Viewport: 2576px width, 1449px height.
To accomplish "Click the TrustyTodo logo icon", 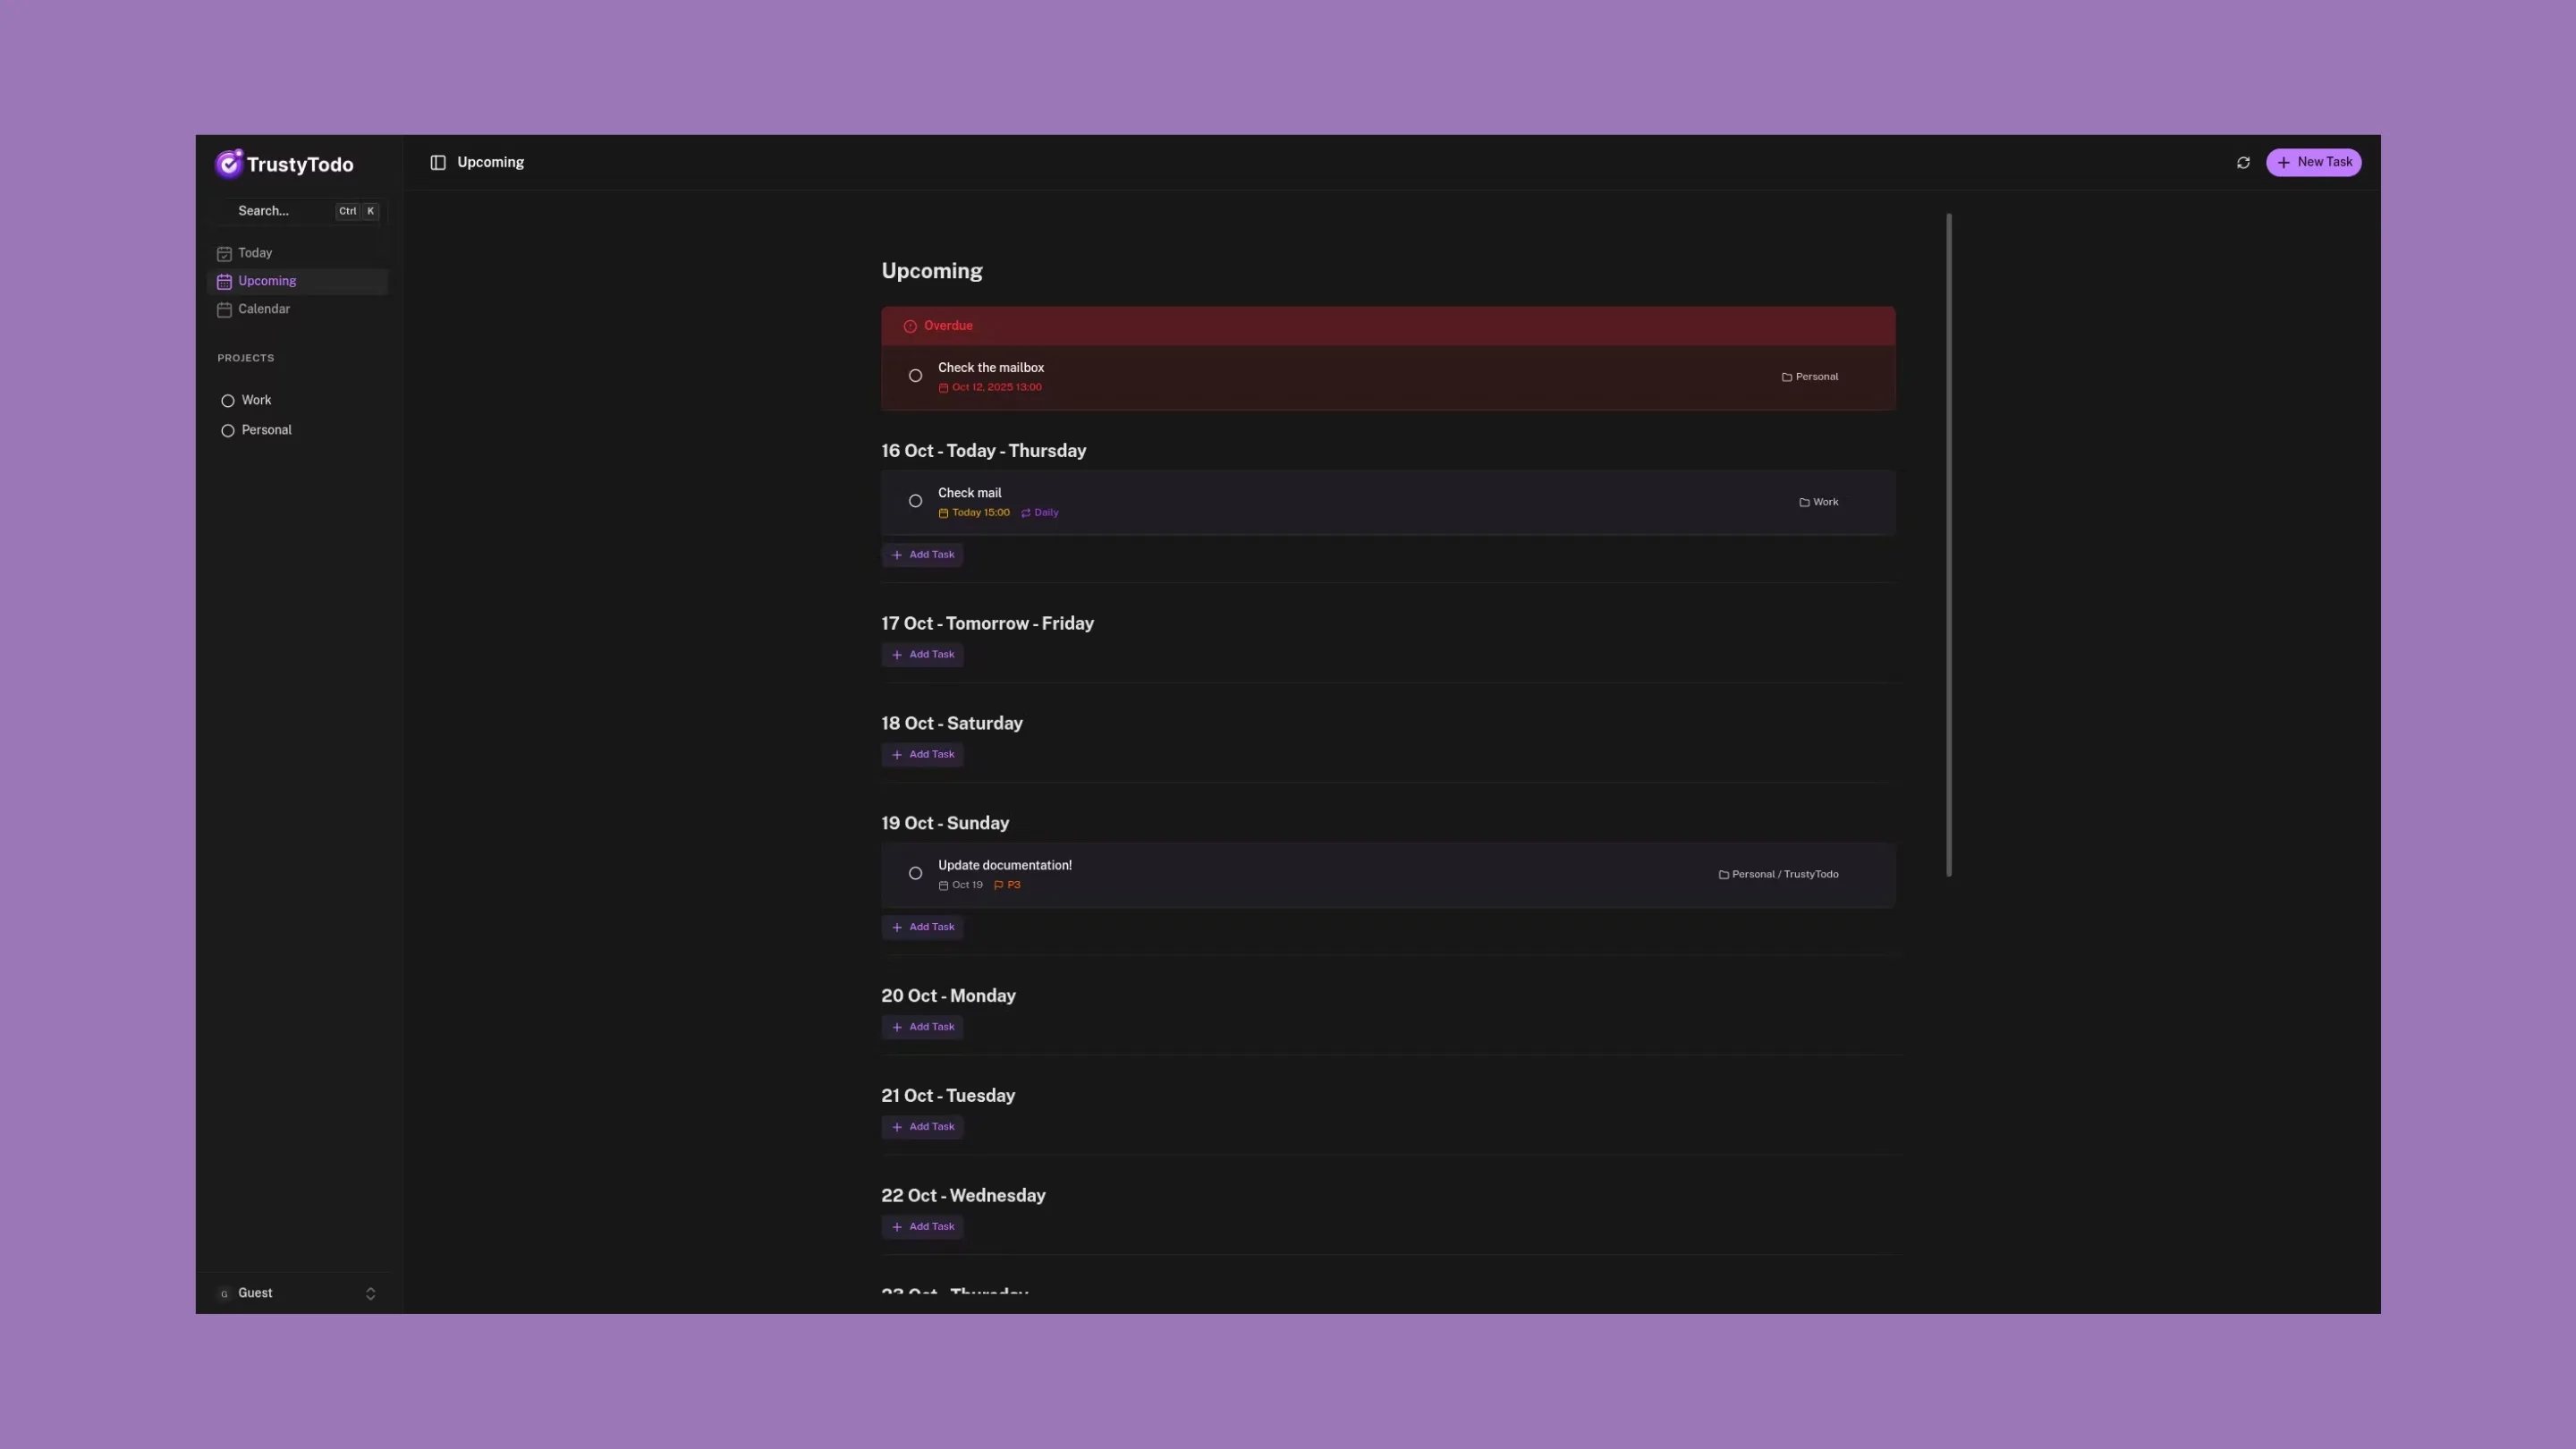I will 229,163.
